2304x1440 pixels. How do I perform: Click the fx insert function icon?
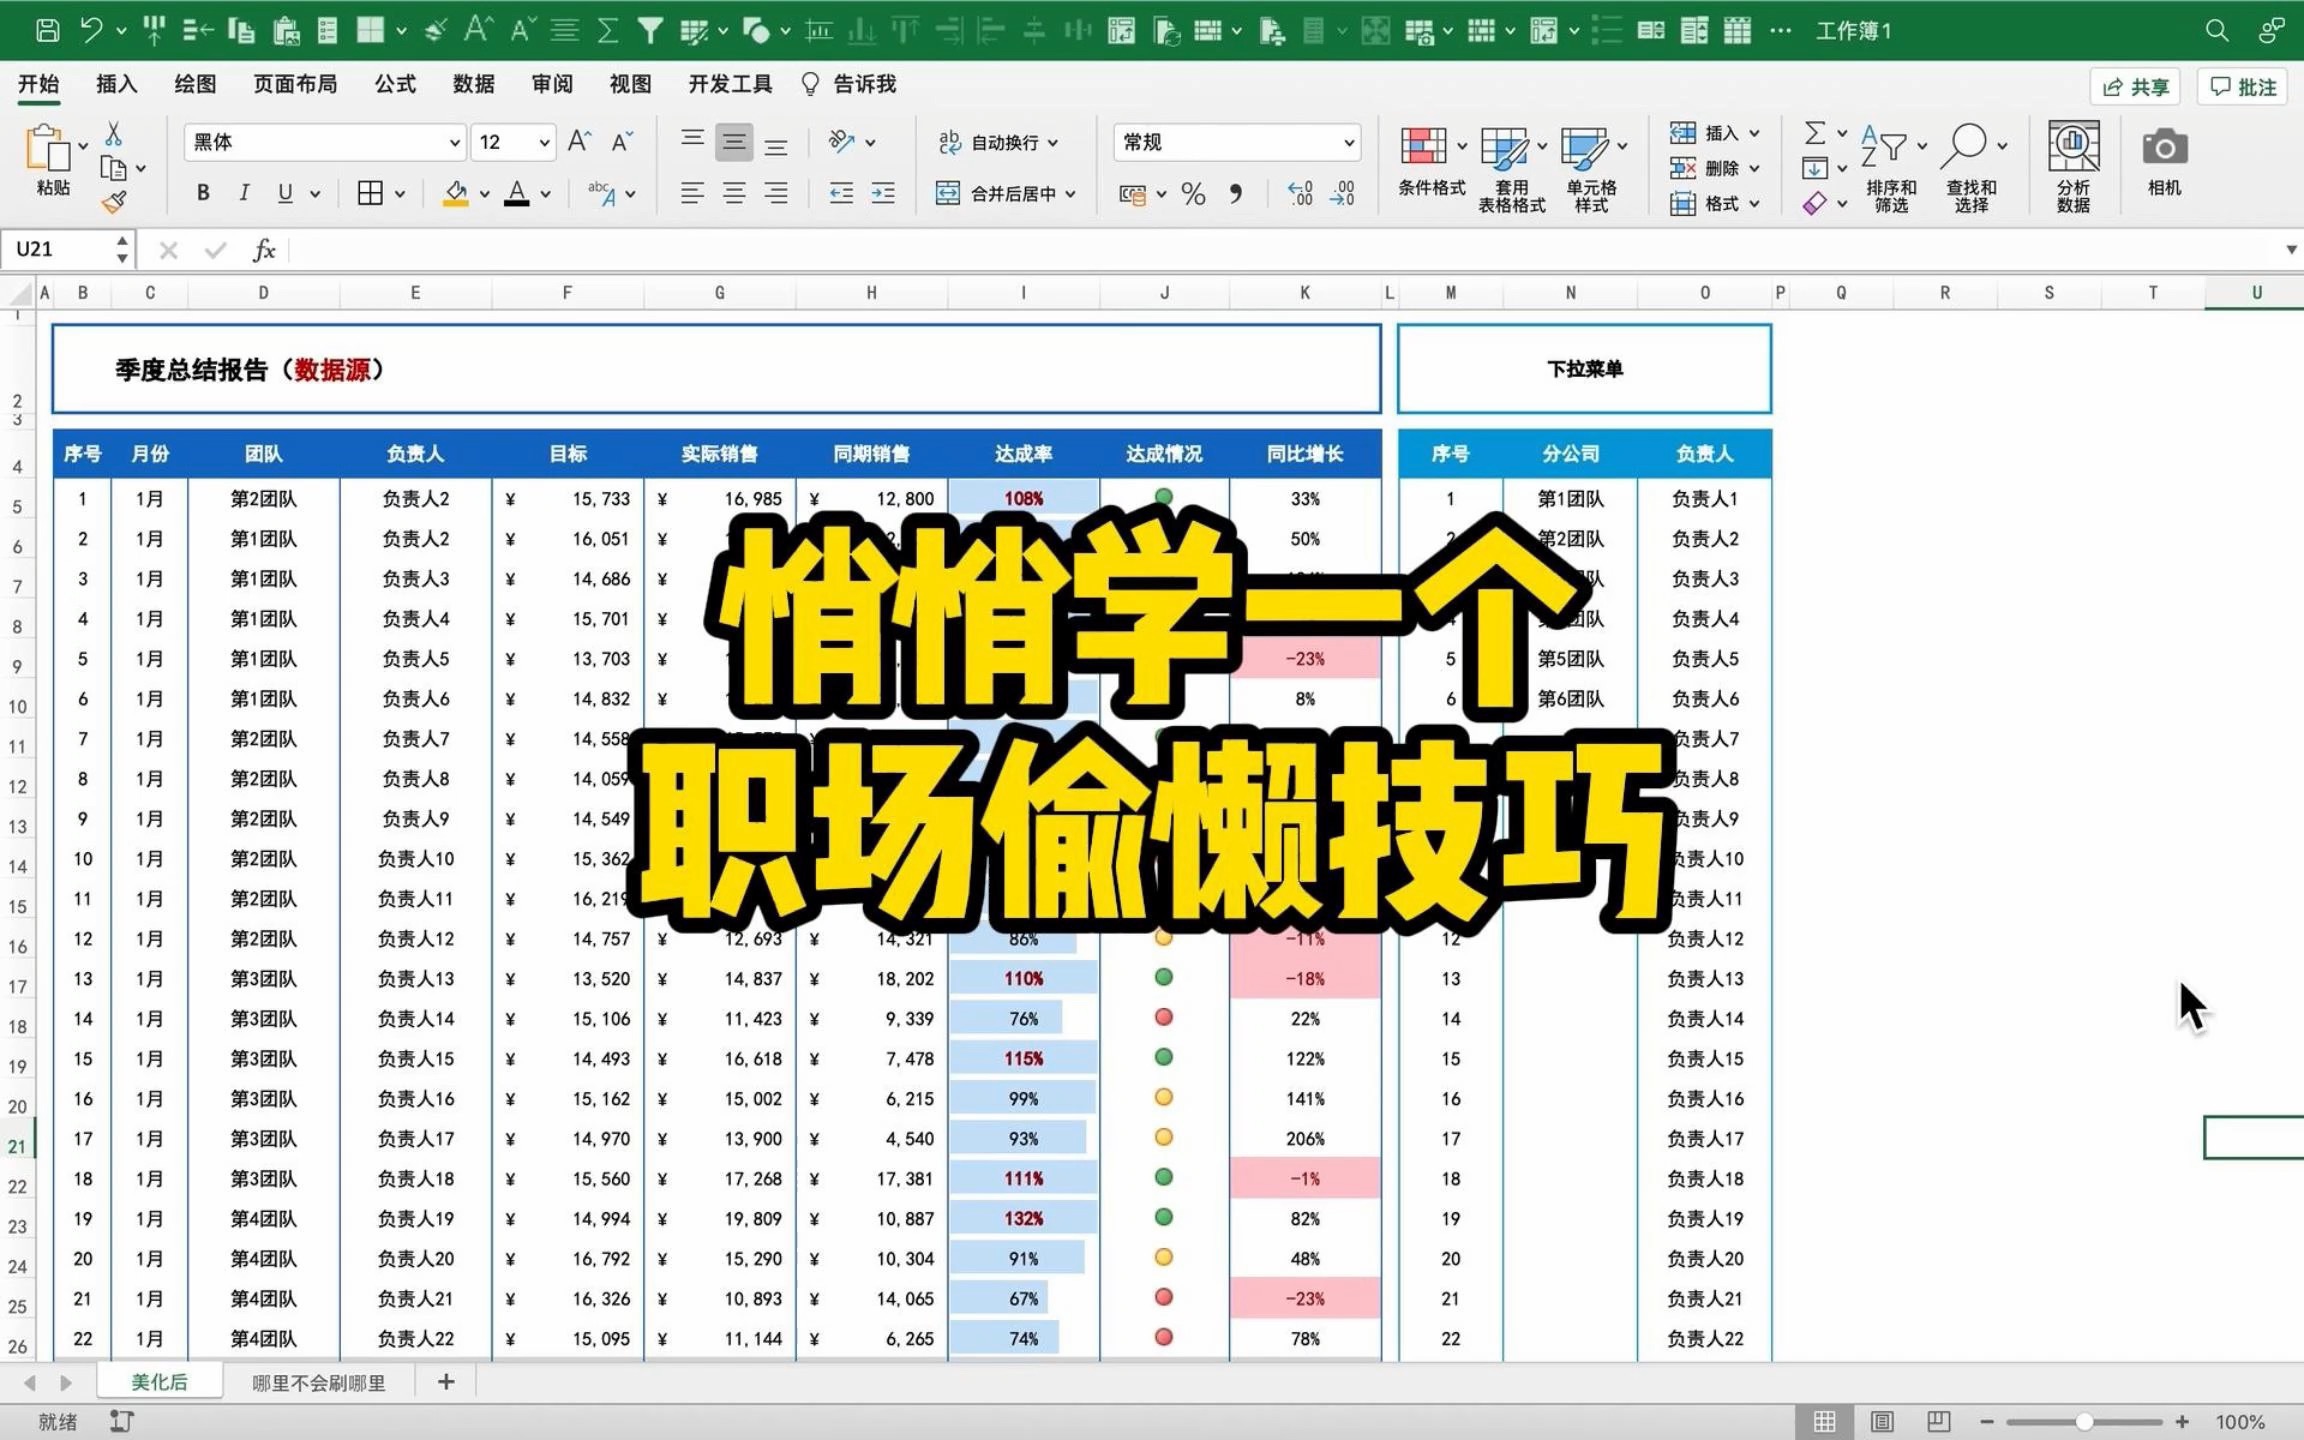coord(264,250)
